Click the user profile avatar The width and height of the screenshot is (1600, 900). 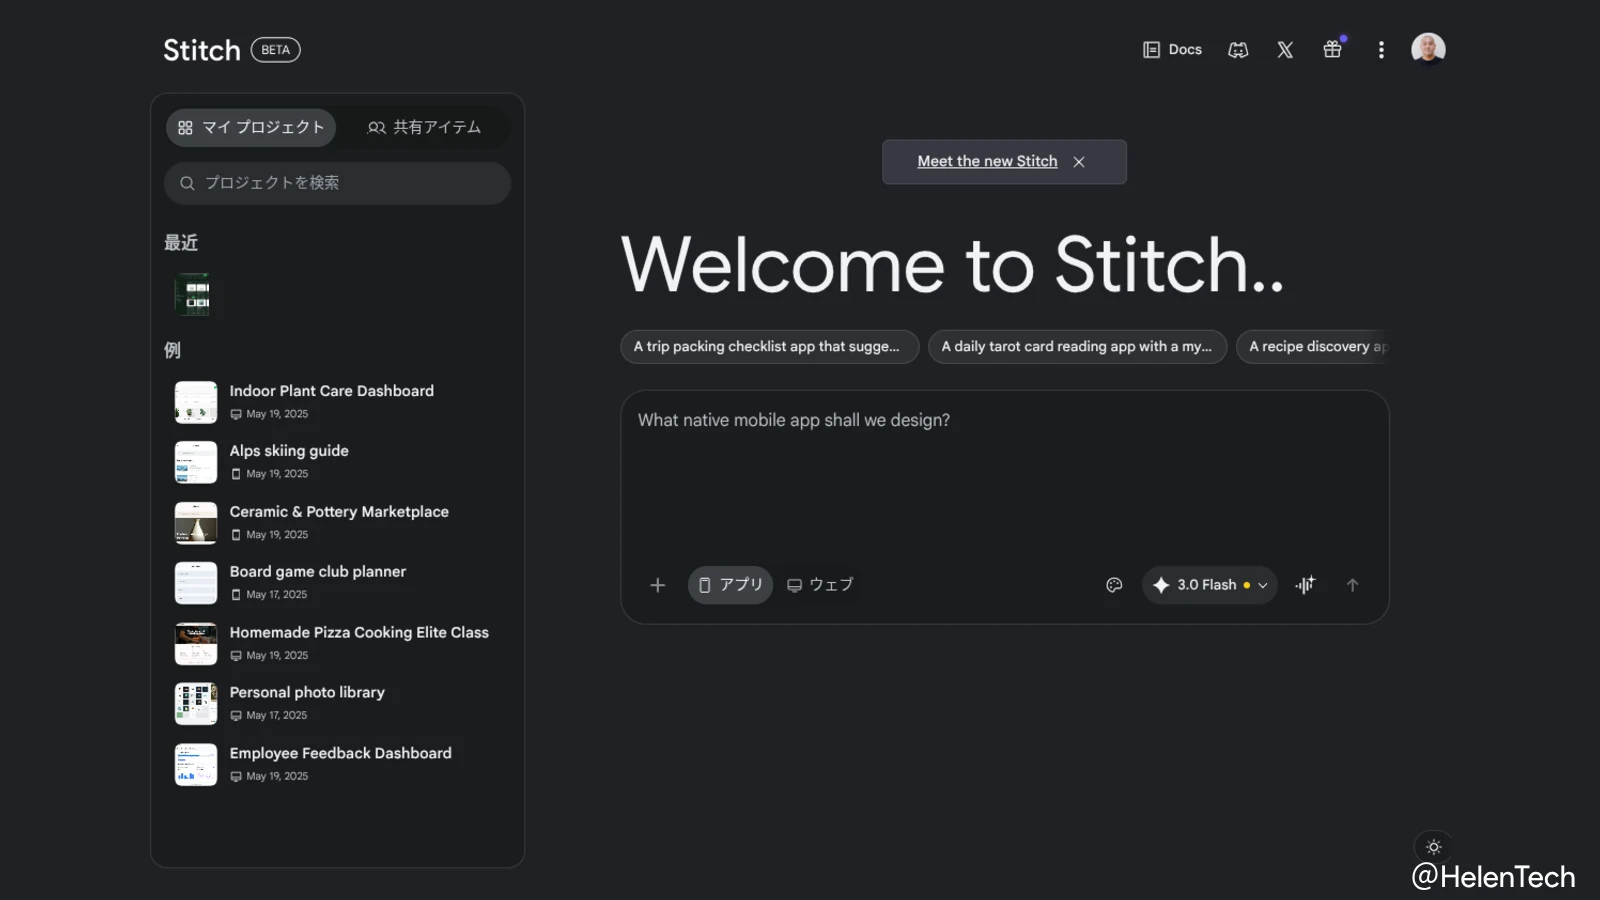point(1427,48)
